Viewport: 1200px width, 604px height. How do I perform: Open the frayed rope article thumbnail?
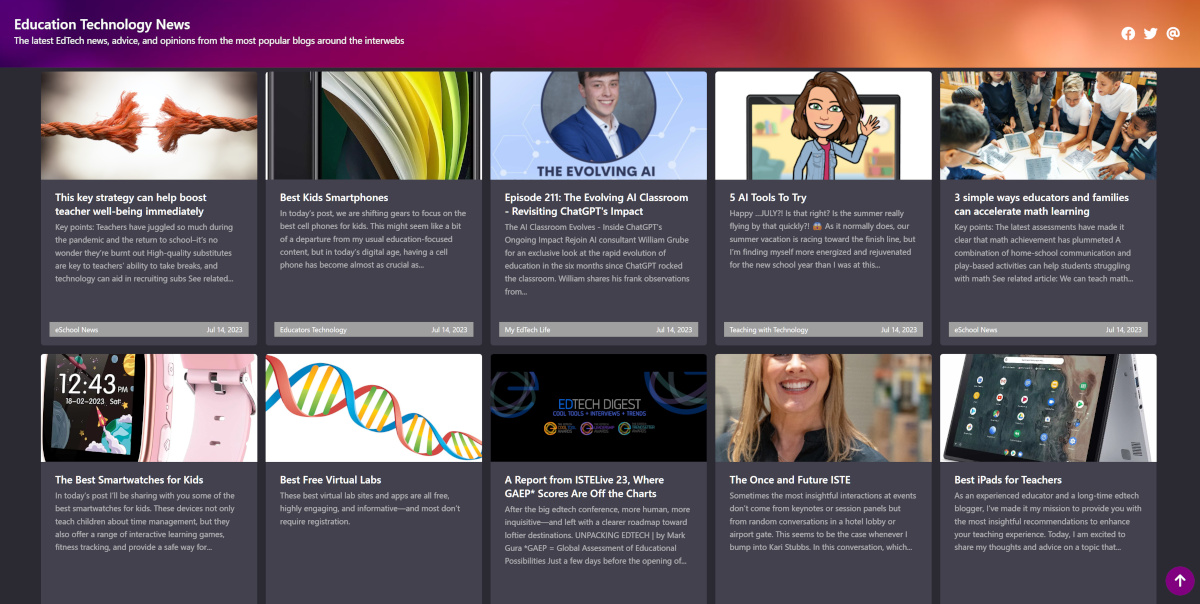[149, 125]
